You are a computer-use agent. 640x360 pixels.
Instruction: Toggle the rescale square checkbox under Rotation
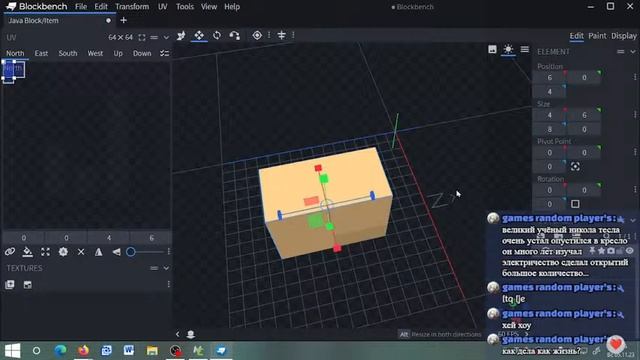click(x=575, y=204)
